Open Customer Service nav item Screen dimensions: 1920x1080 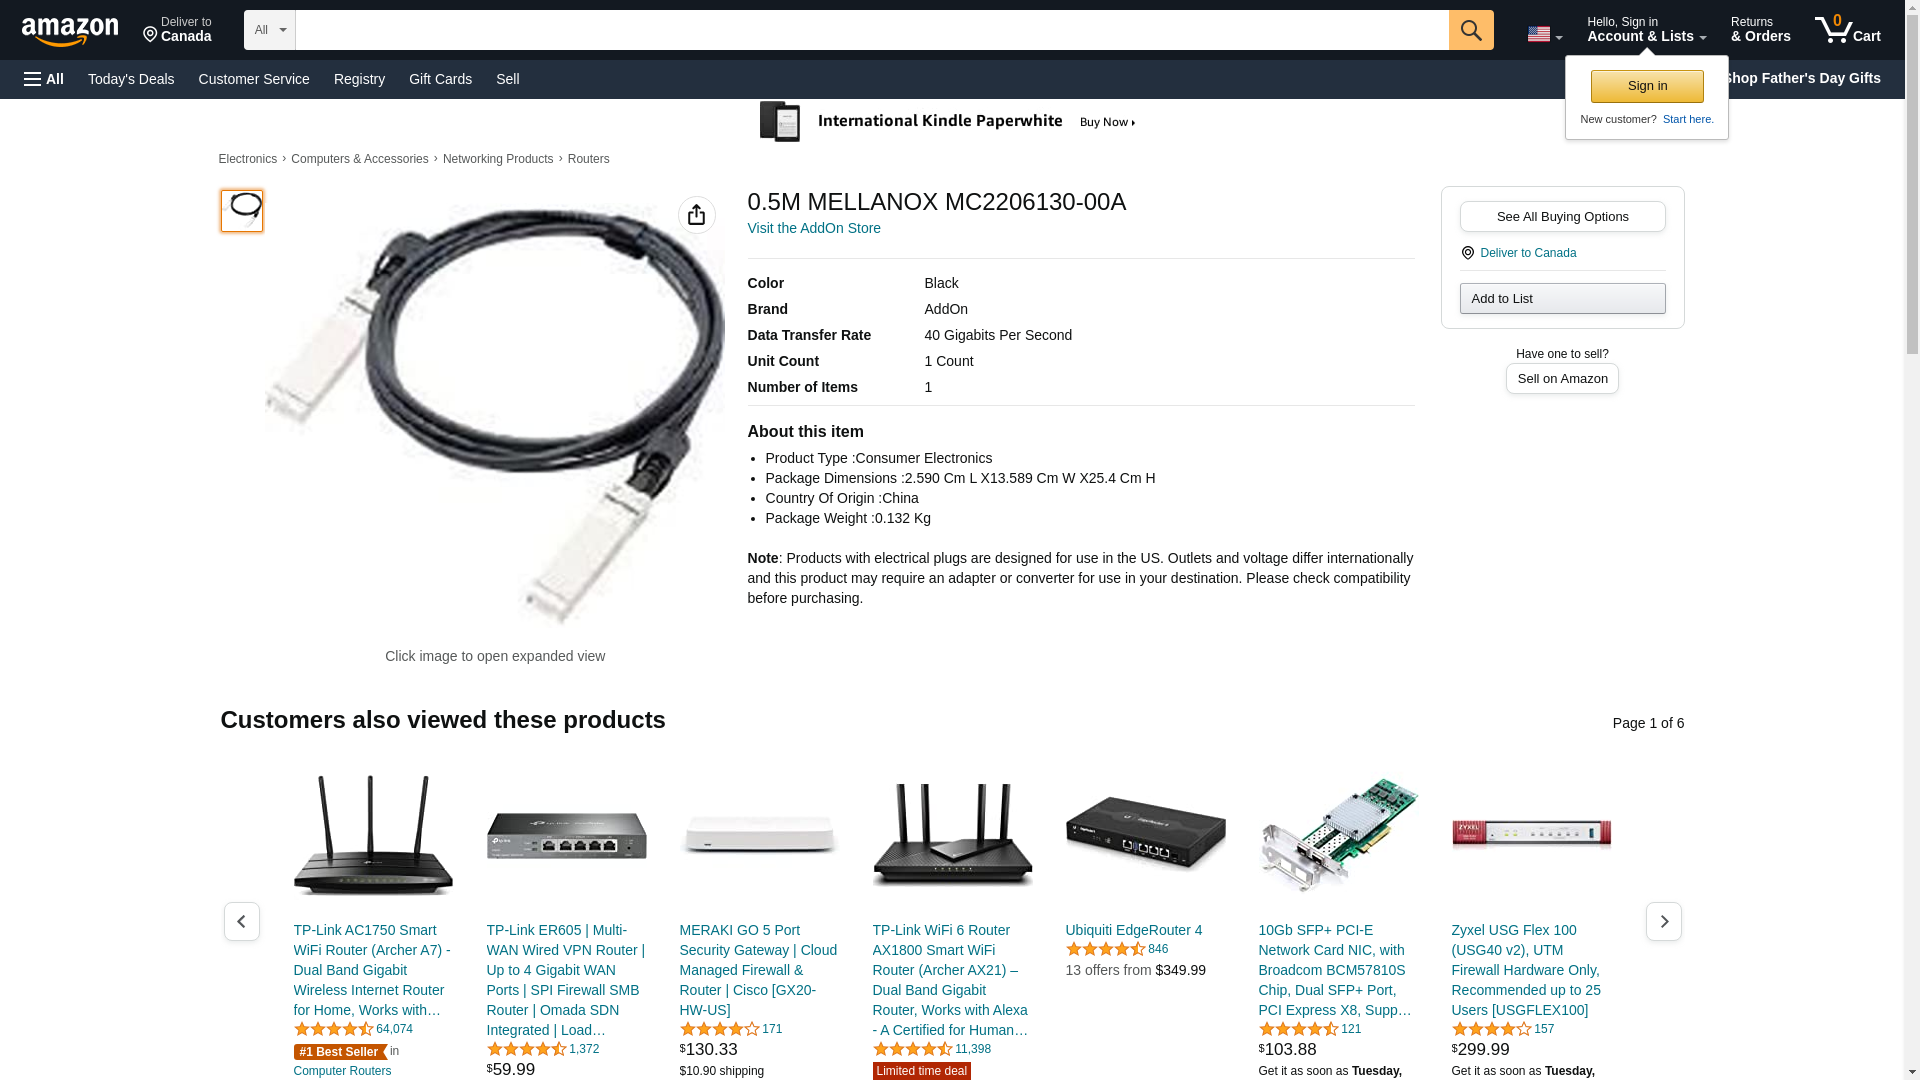pyautogui.click(x=254, y=79)
